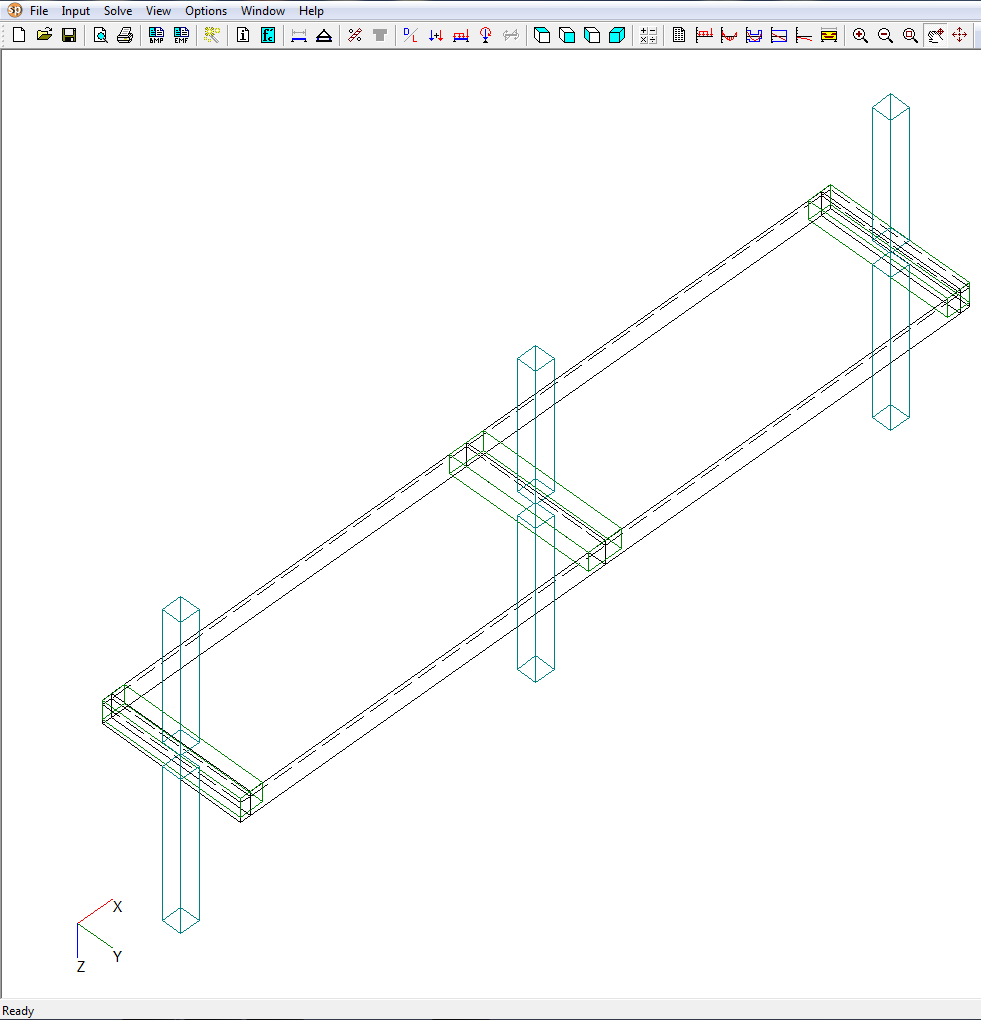Open general information (i) icon

(x=243, y=36)
